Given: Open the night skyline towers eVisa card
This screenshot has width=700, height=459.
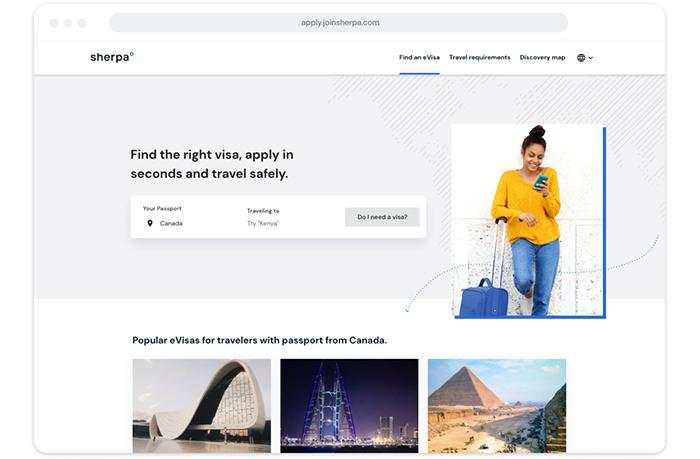Looking at the screenshot, I should click(x=349, y=406).
